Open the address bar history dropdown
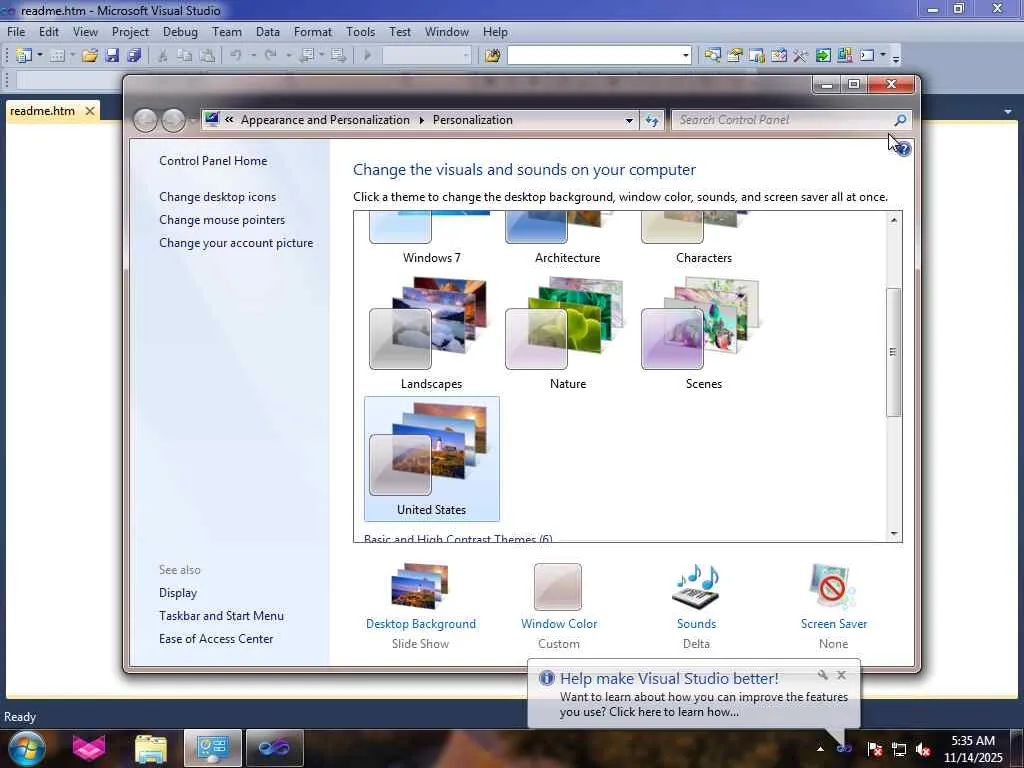Screen dimensions: 1024x768 629,120
